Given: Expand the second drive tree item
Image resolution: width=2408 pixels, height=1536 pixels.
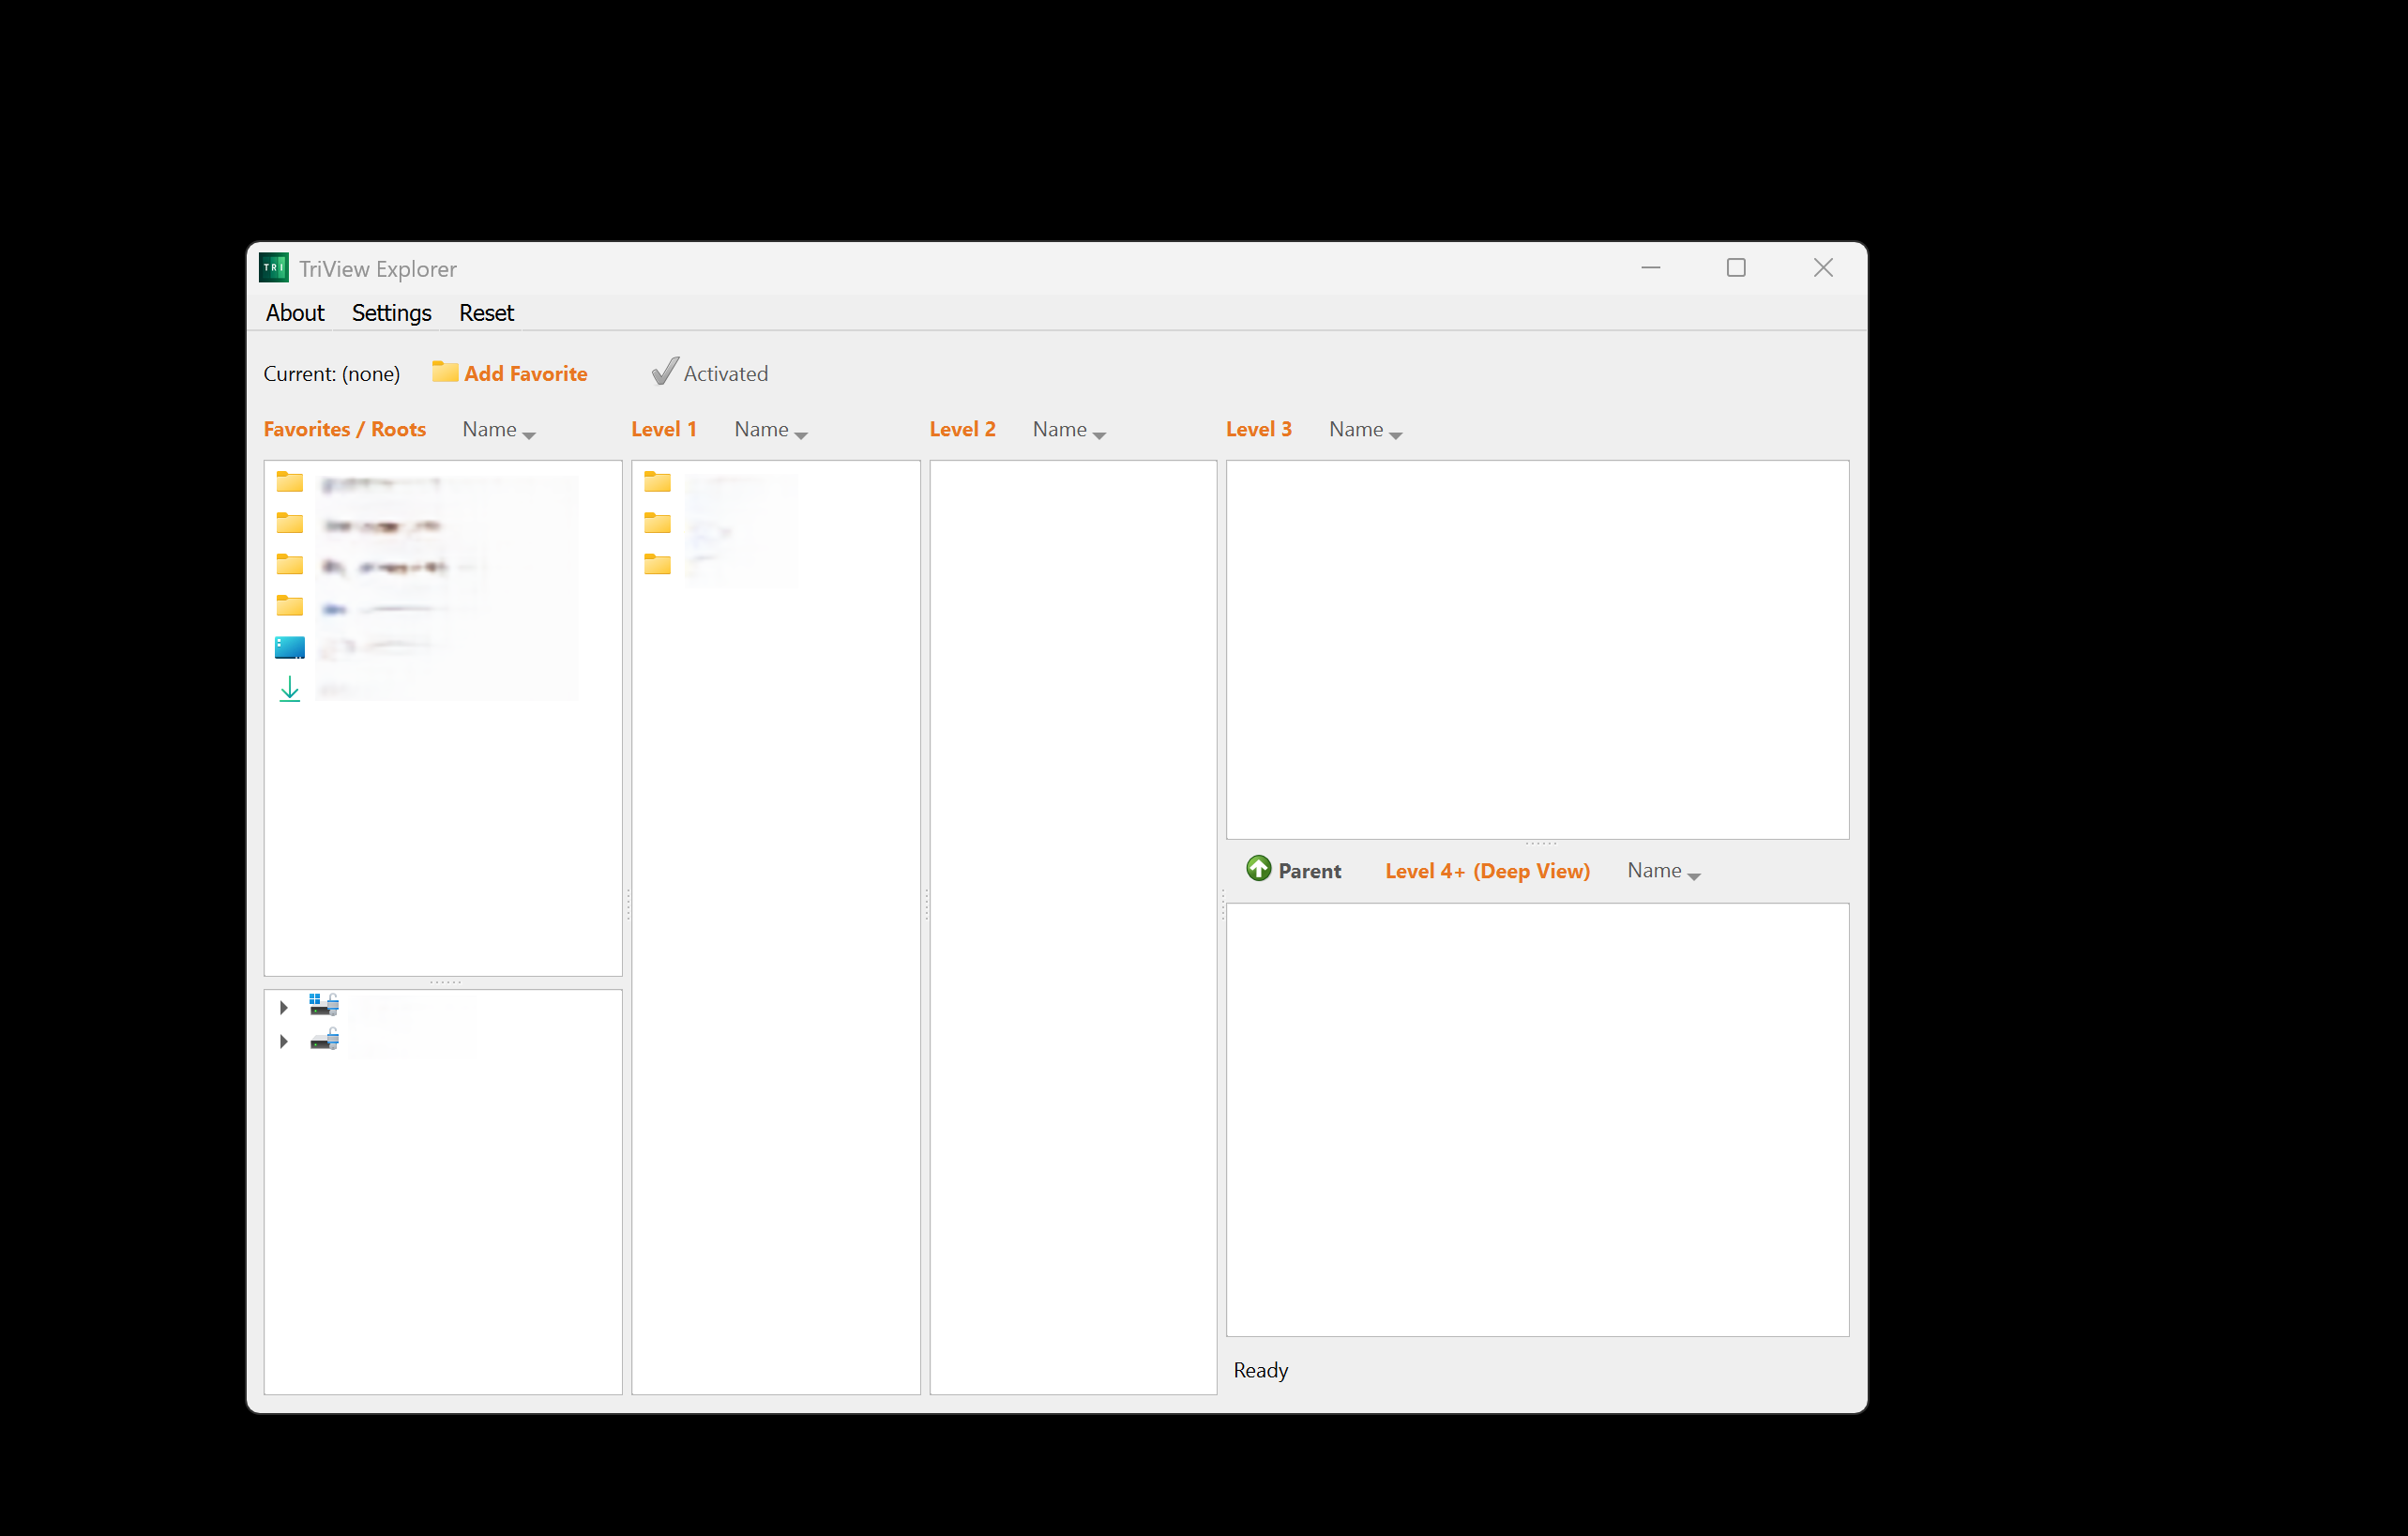Looking at the screenshot, I should [283, 1041].
